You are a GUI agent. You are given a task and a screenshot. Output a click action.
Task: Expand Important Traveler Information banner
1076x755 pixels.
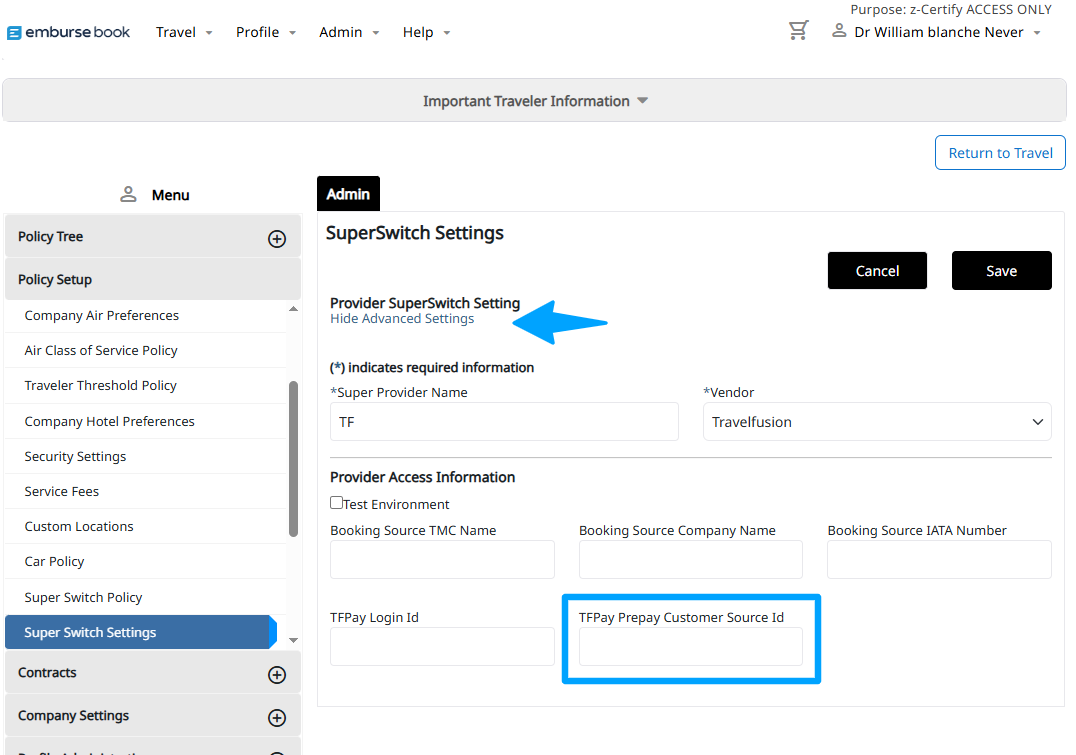pyautogui.click(x=535, y=100)
